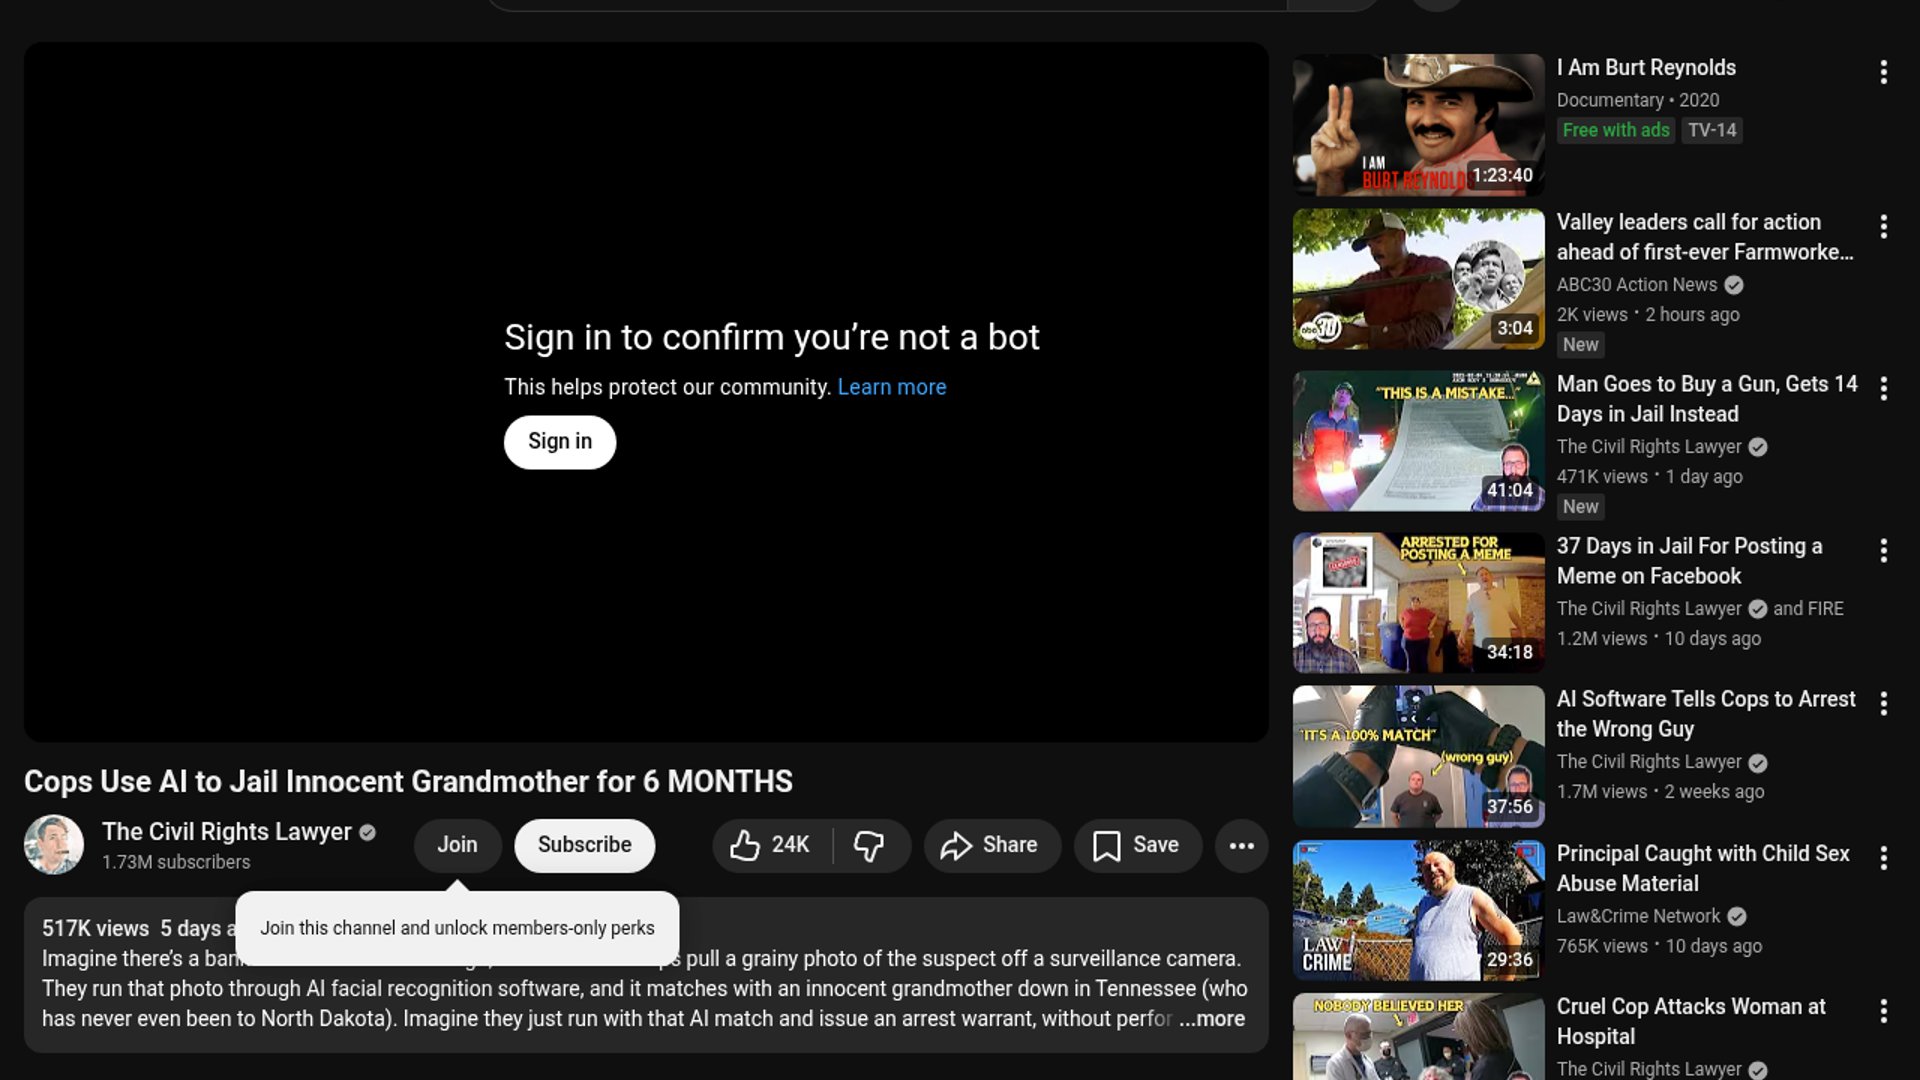1920x1080 pixels.
Task: Subscribe to The Civil Rights Lawyer
Action: pos(584,845)
